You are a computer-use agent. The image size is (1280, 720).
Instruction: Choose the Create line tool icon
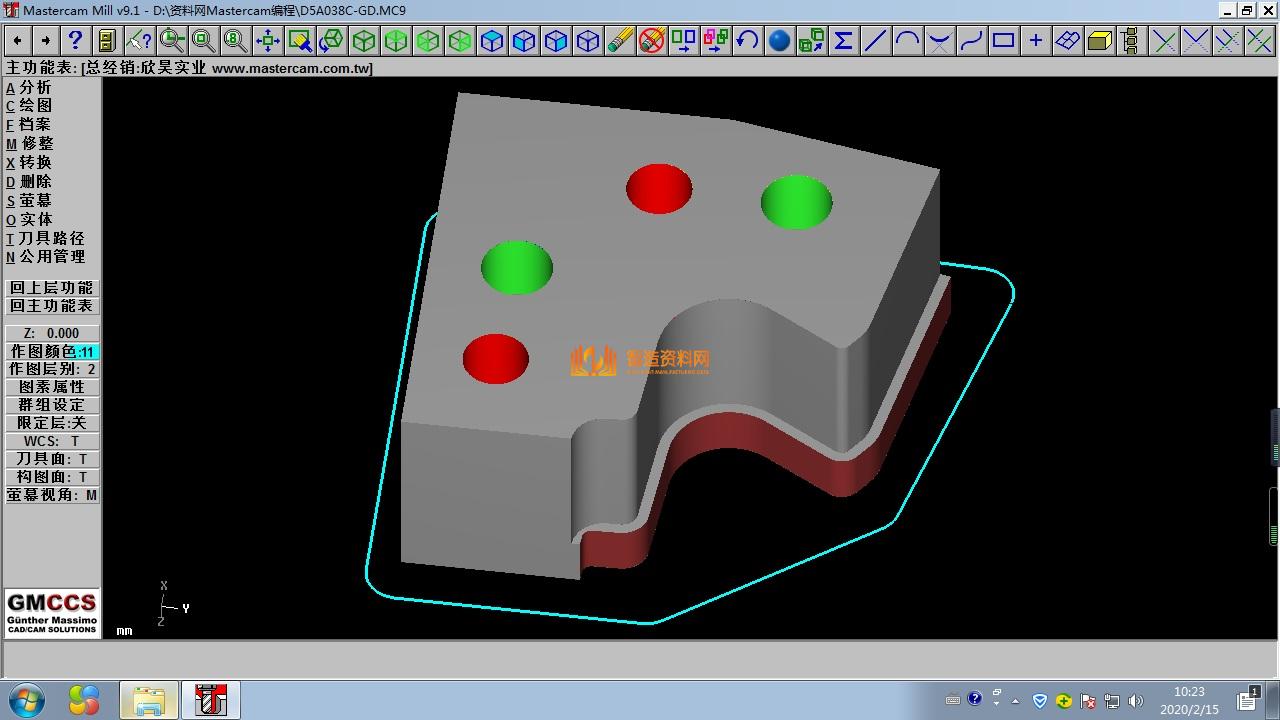[x=875, y=40]
